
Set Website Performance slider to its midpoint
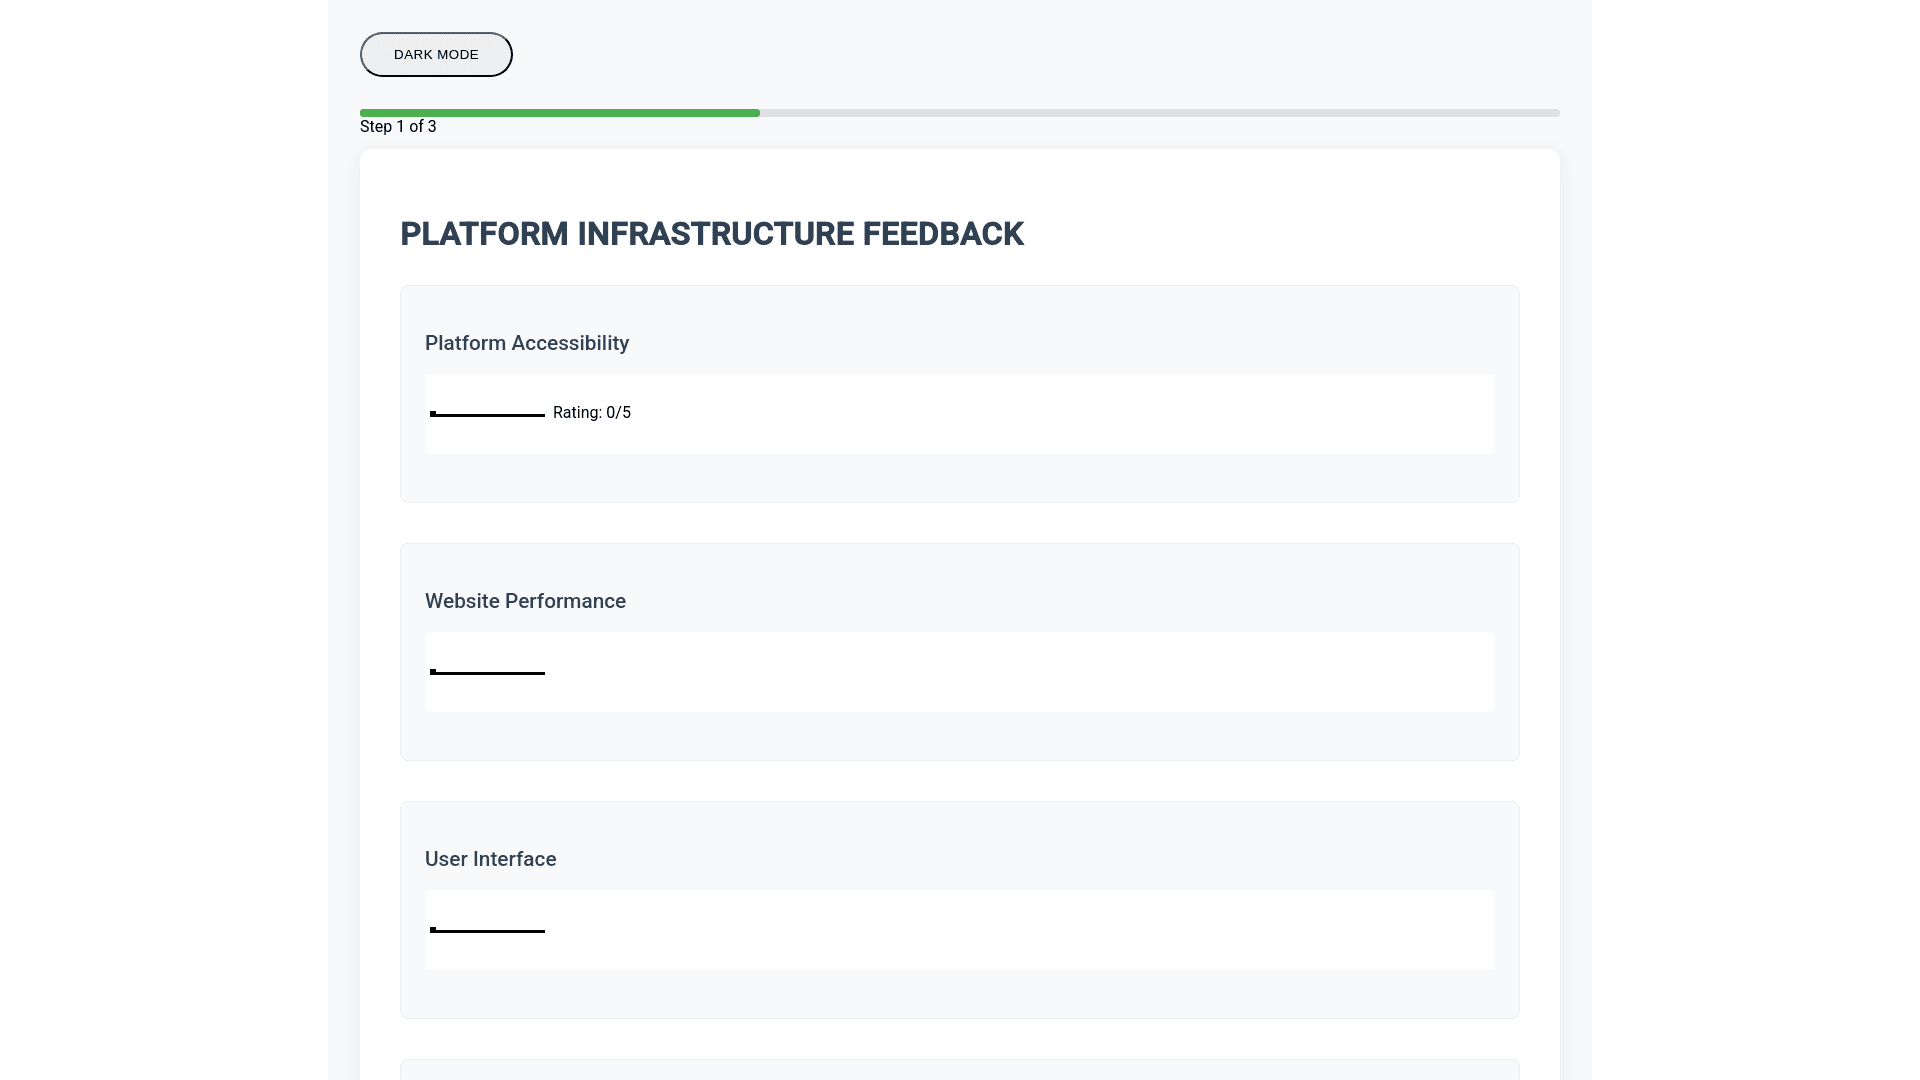488,672
